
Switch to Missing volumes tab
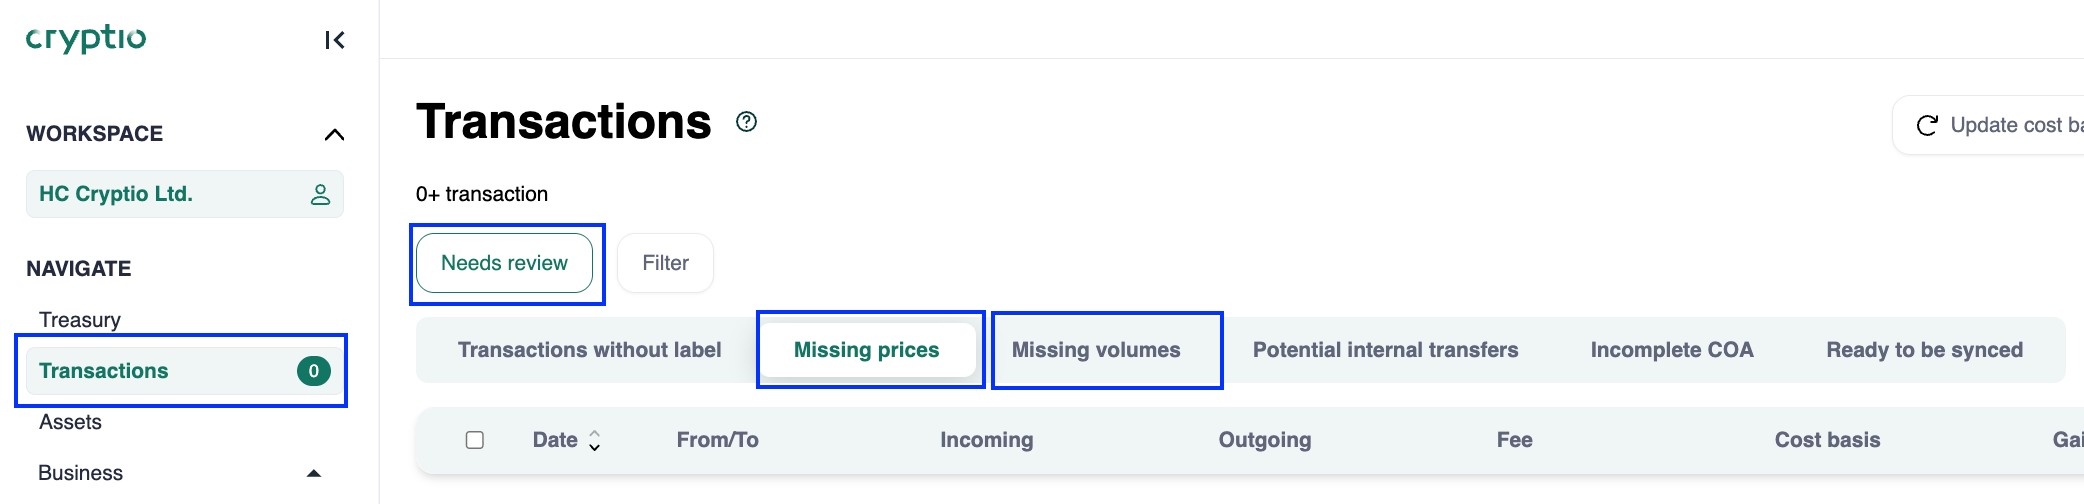(1096, 350)
